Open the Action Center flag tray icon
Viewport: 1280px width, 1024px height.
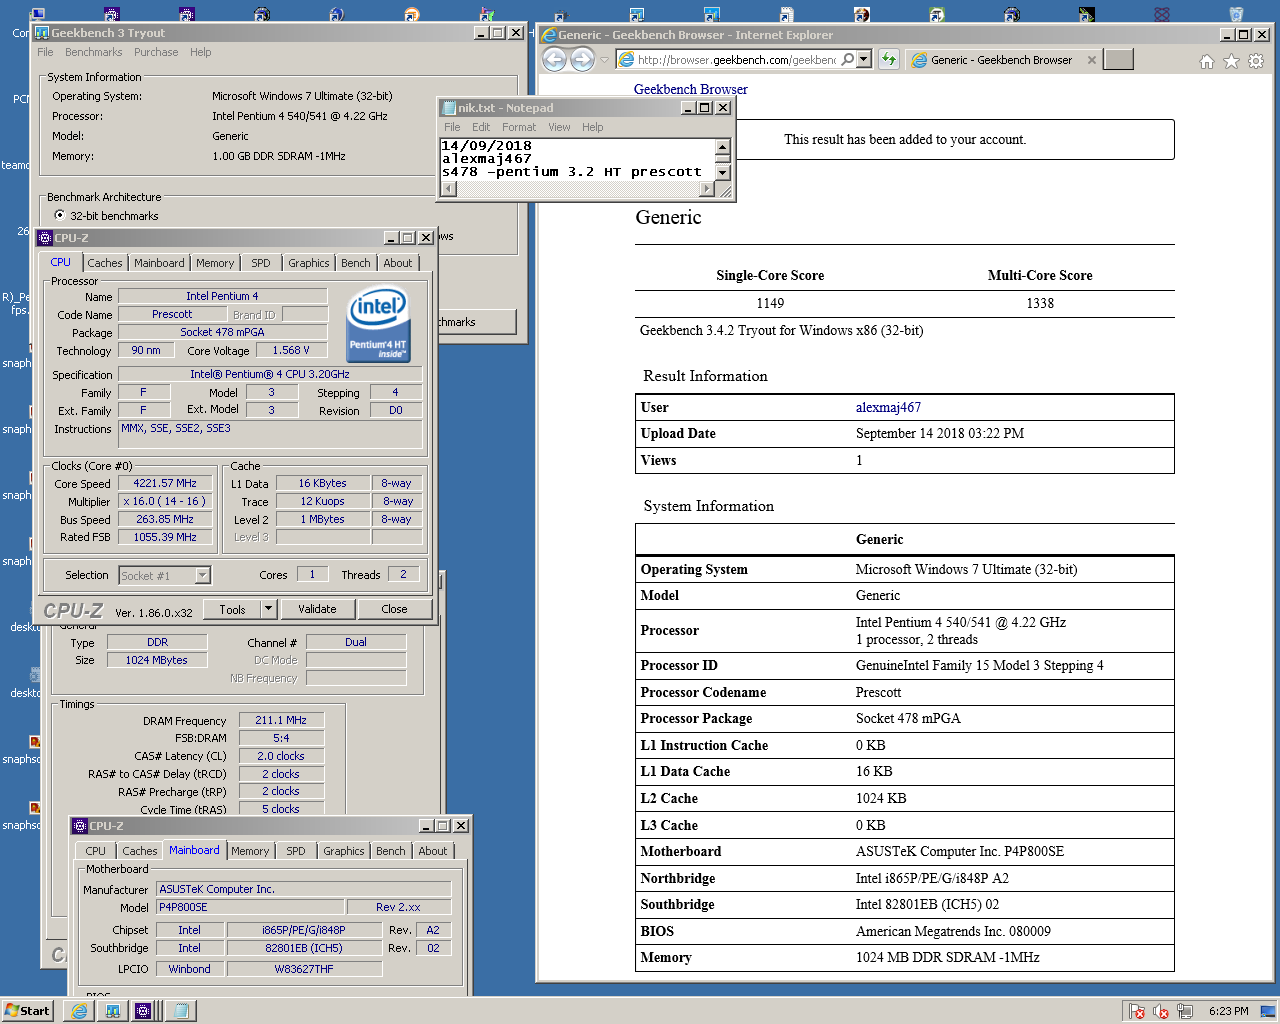tap(1137, 1011)
